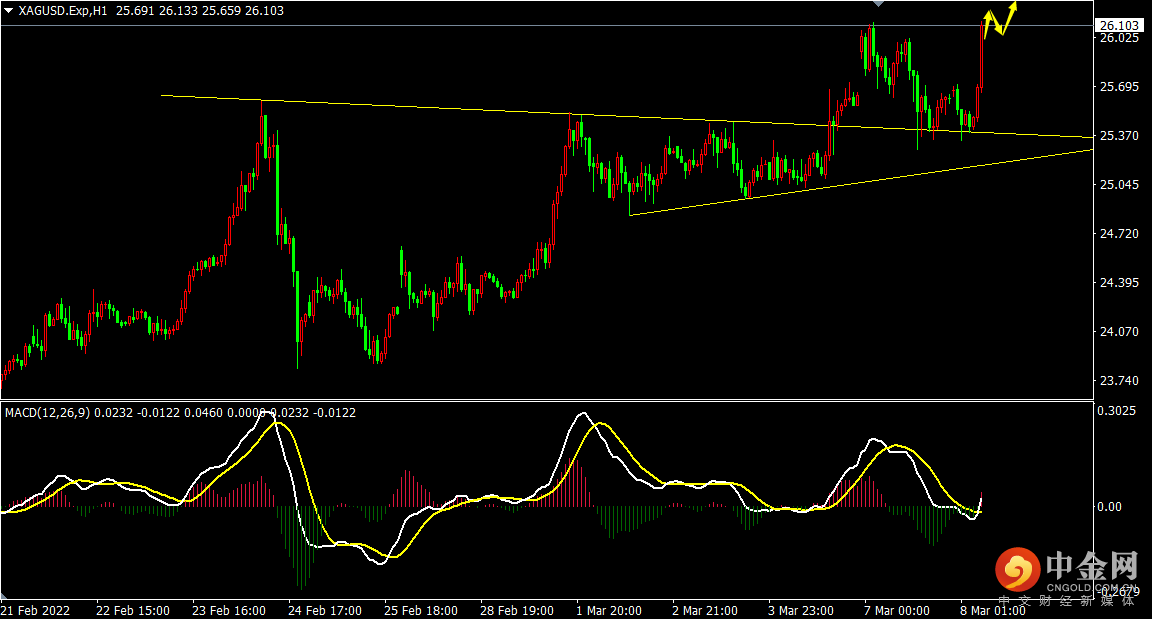The image size is (1152, 619).
Task: Click the 2 Mar 21:00 time label
Action: point(705,611)
